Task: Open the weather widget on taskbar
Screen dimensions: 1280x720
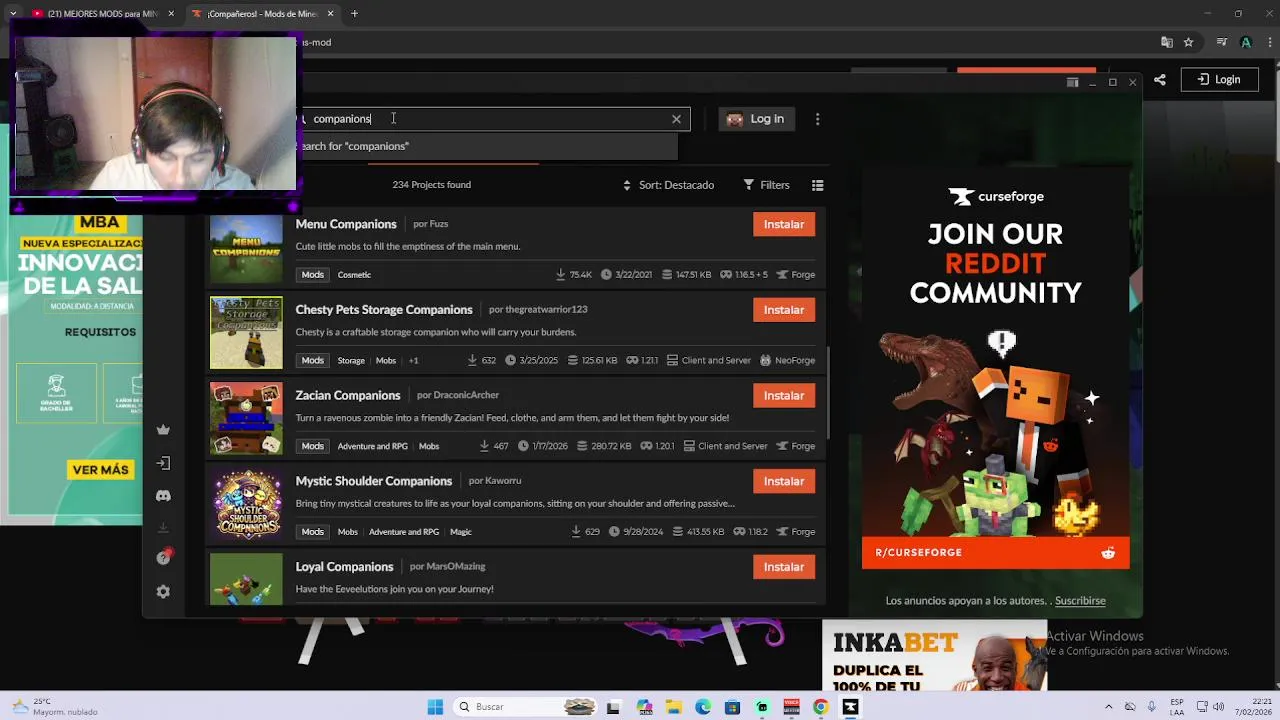Action: pyautogui.click(x=55, y=706)
